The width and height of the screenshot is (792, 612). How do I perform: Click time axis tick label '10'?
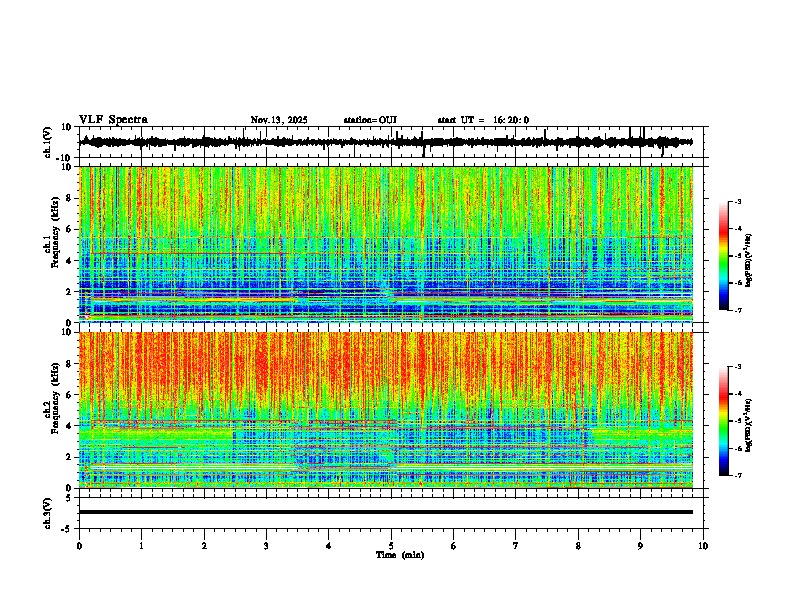pyautogui.click(x=703, y=546)
